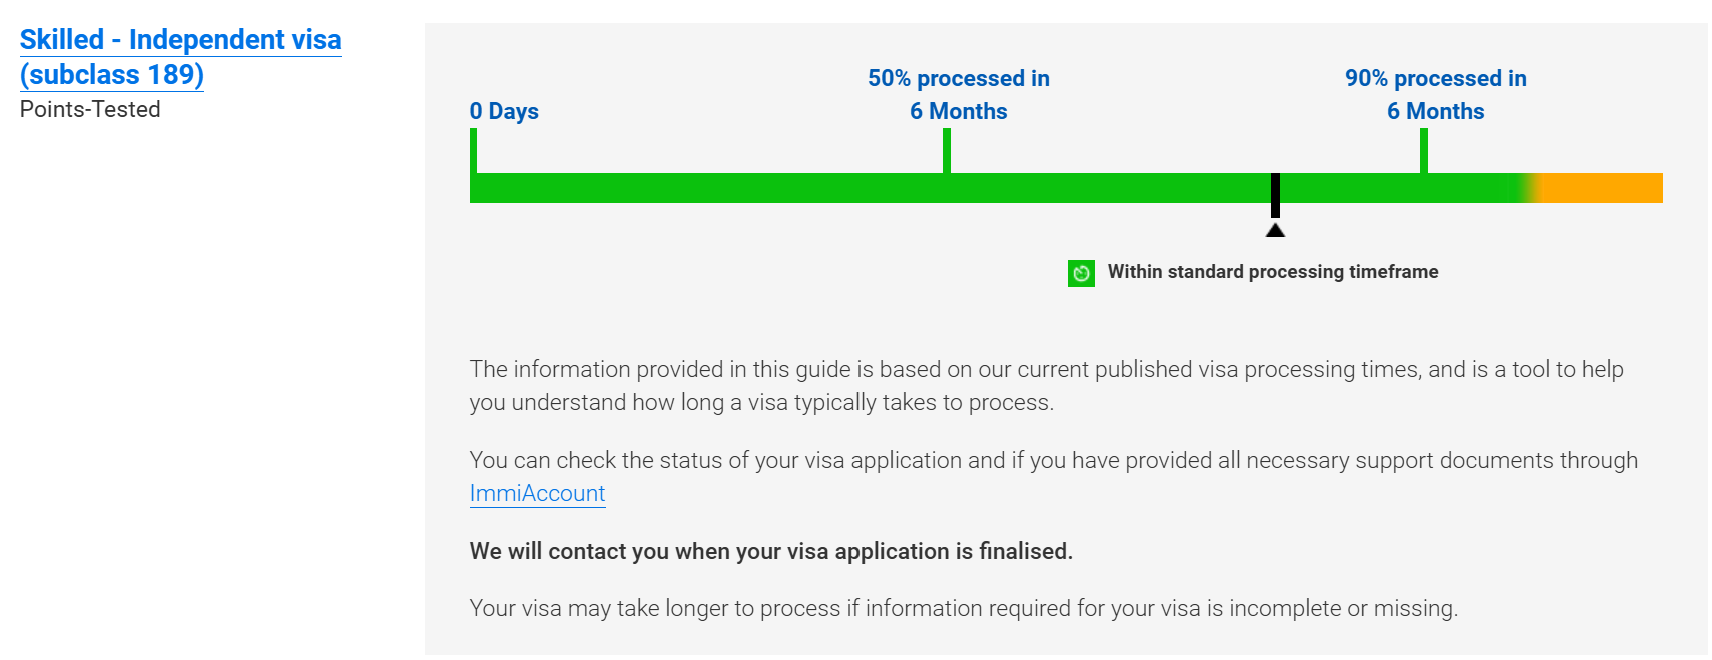Screen dimensions: 1712x660
Task: Click the '(subclass 189)' link line
Action: (112, 75)
